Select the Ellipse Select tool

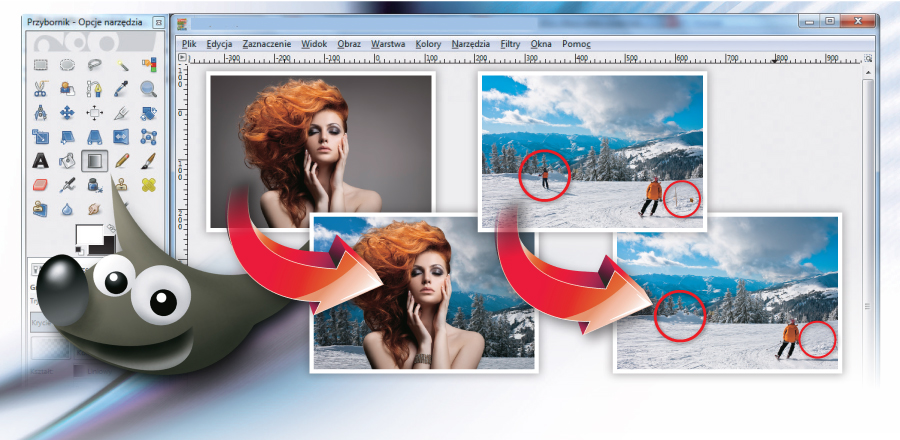67,65
